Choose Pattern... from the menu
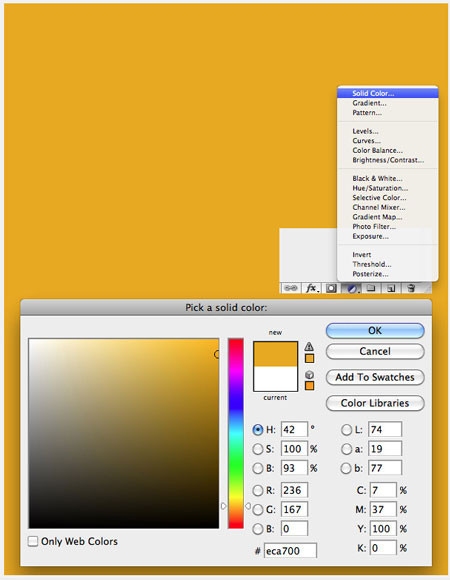This screenshot has height=580, width=450. pyautogui.click(x=388, y=112)
